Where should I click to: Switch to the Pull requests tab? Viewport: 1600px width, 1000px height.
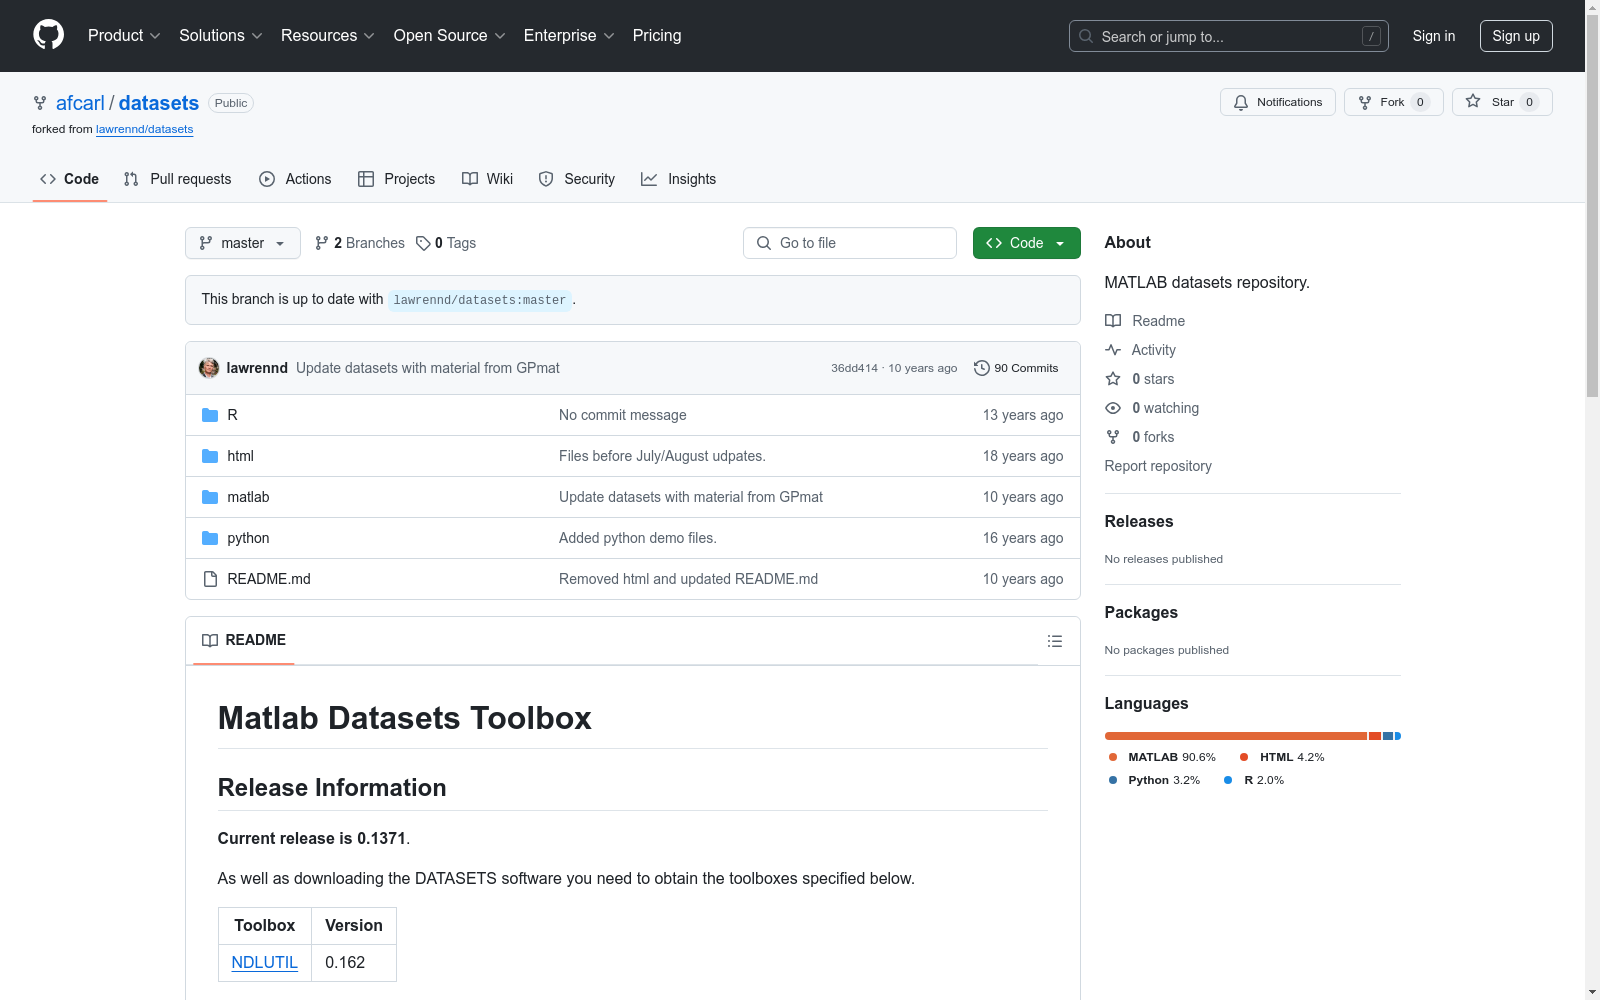pyautogui.click(x=178, y=179)
